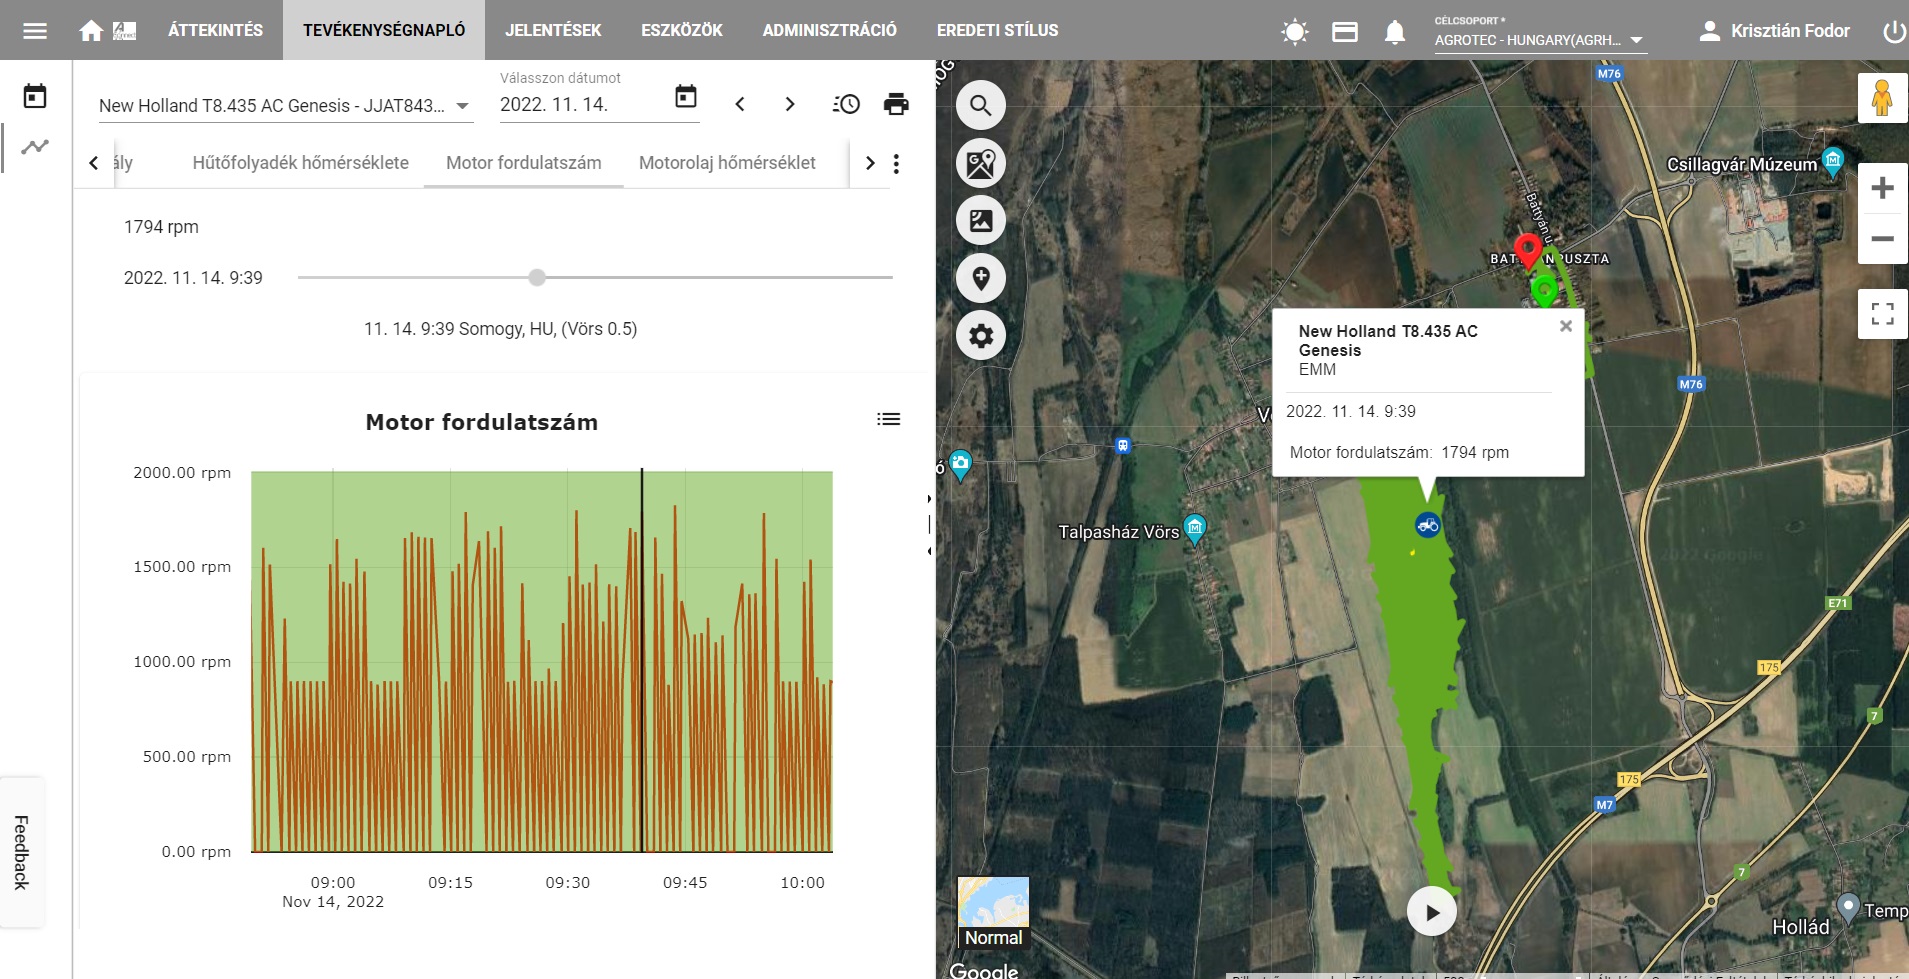Screen dimensions: 1909x979
Task: Click the green start pin
Action: click(x=1544, y=291)
